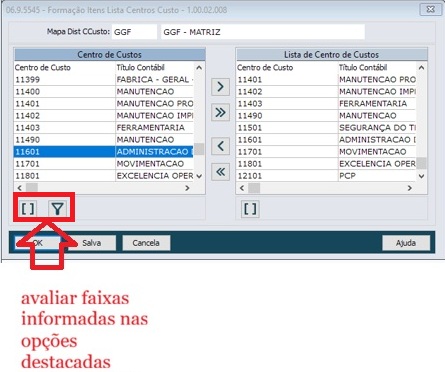The height and width of the screenshot is (372, 445).
Task: Select row 11399 FABRICA - GERAL in the left list
Action: tap(104, 80)
